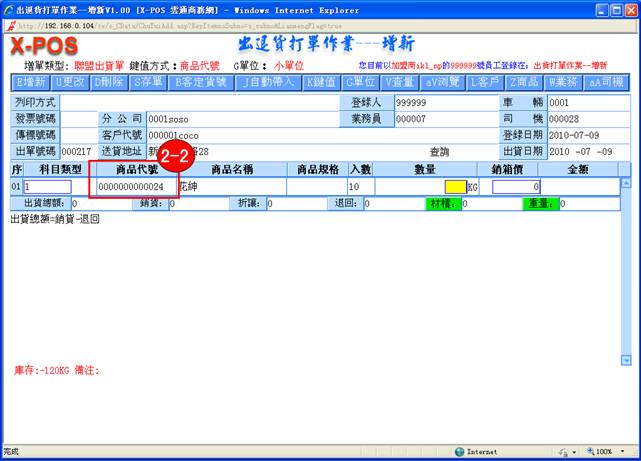The image size is (641, 461).
Task: Click the 查詢 query link
Action: coord(439,151)
